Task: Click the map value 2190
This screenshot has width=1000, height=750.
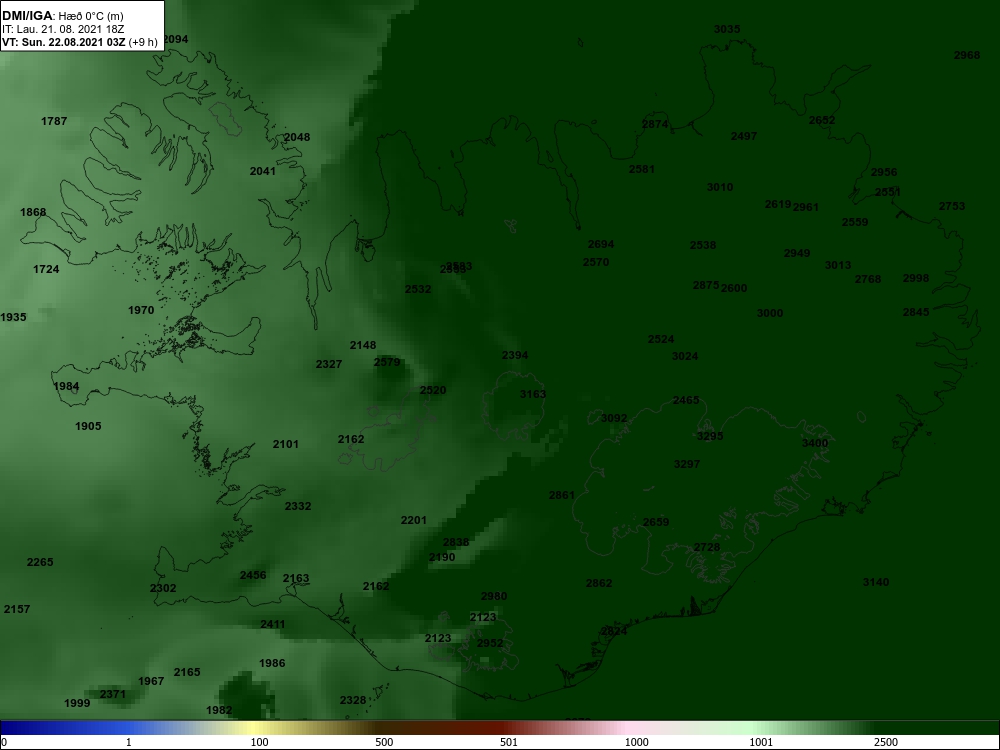Action: pos(442,557)
